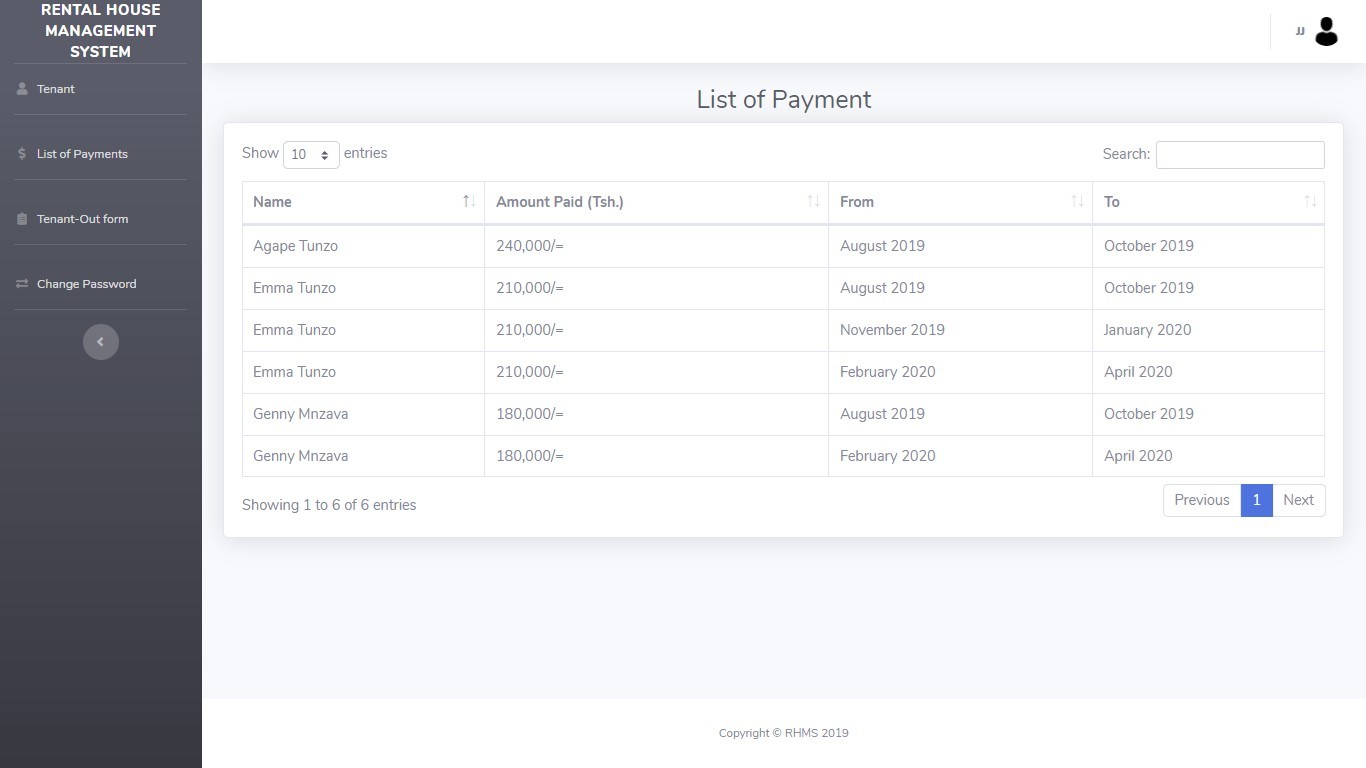This screenshot has width=1366, height=768.
Task: Go to Change Password page
Action: [86, 284]
